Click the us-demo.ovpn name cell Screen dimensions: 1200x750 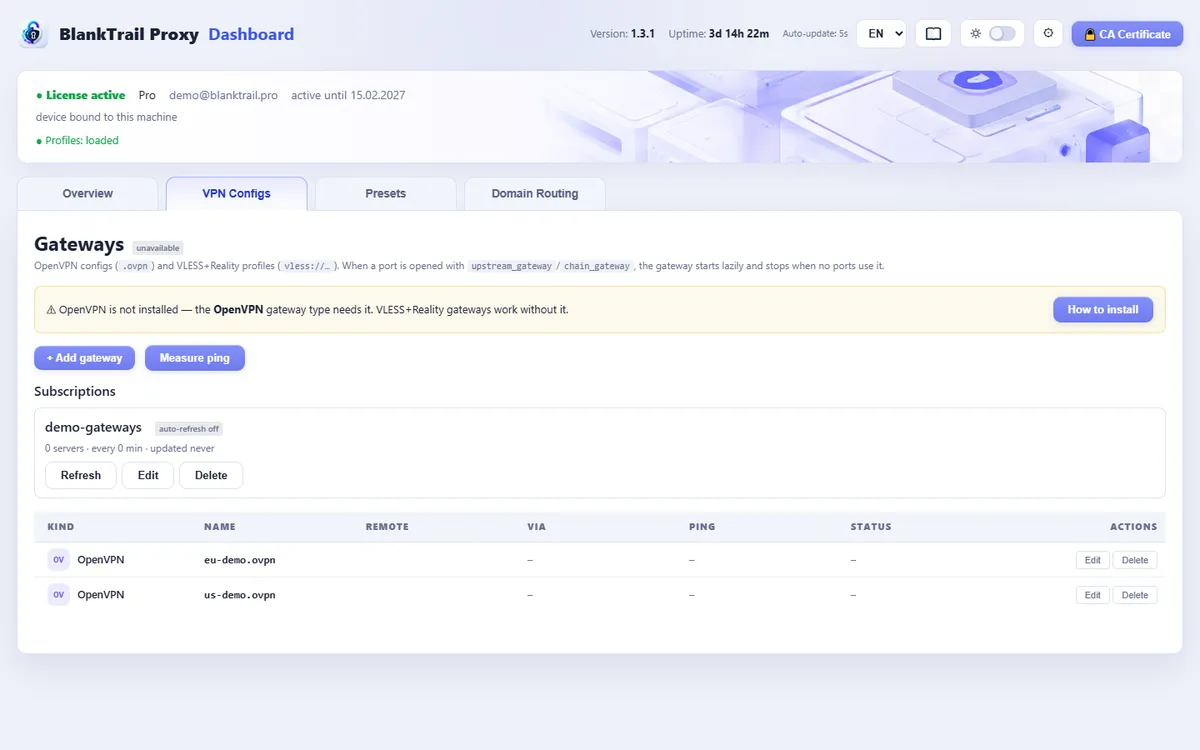(240, 595)
